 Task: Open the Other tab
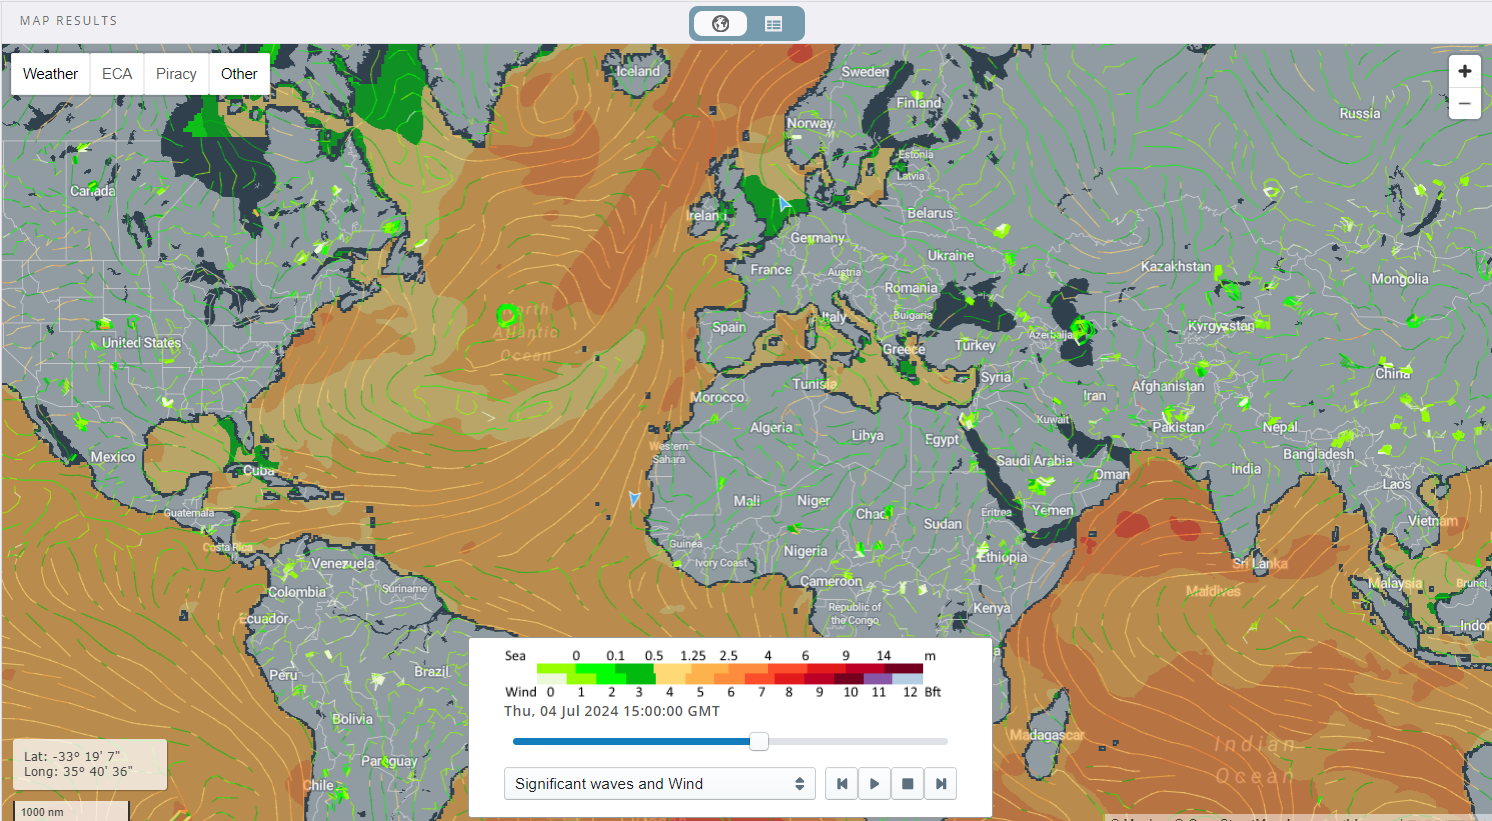pyautogui.click(x=239, y=74)
